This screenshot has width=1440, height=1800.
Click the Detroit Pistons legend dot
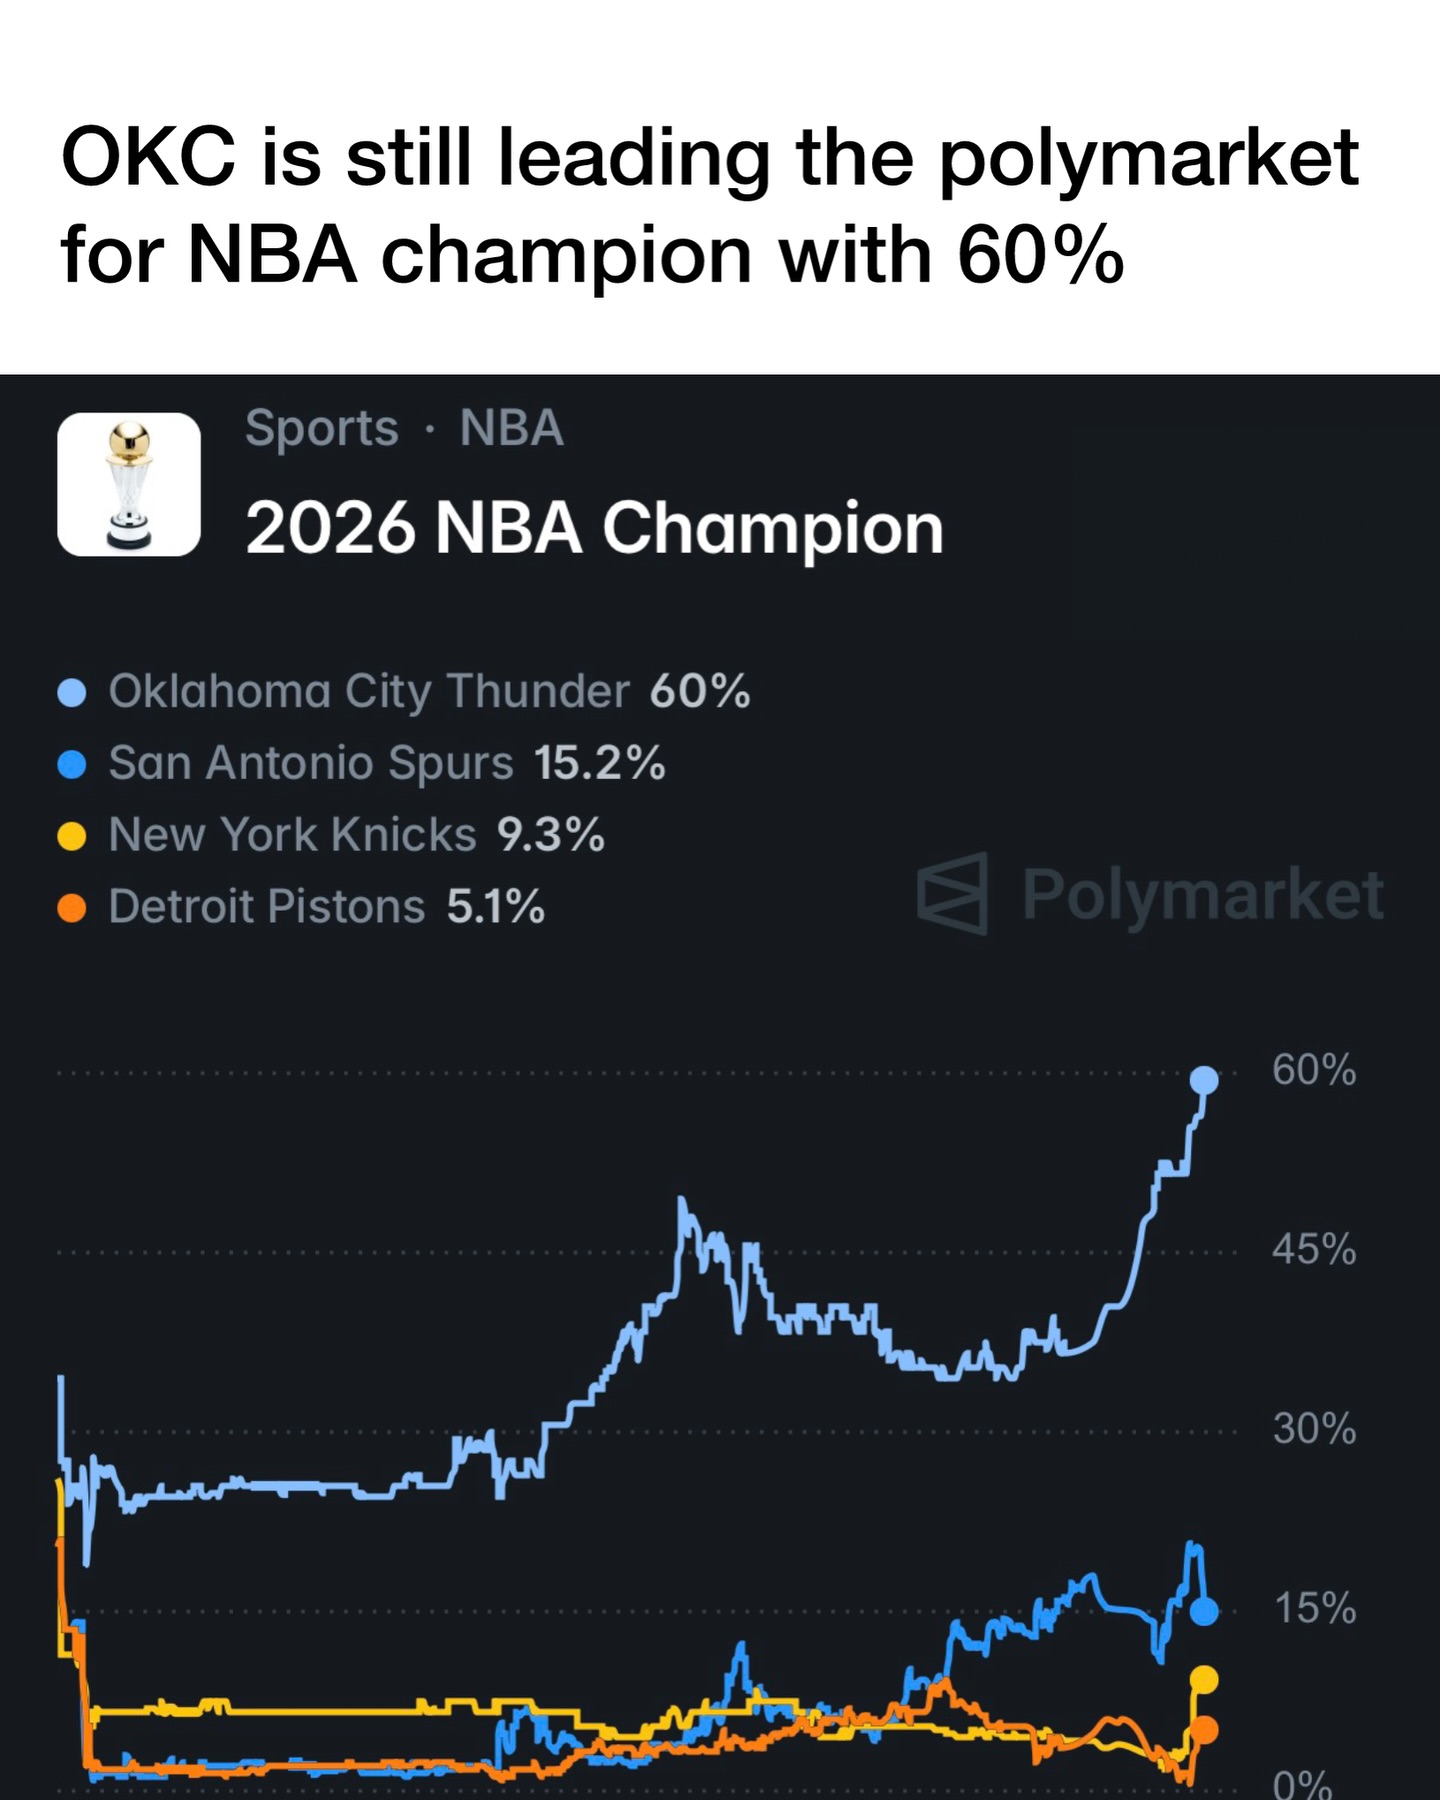72,908
